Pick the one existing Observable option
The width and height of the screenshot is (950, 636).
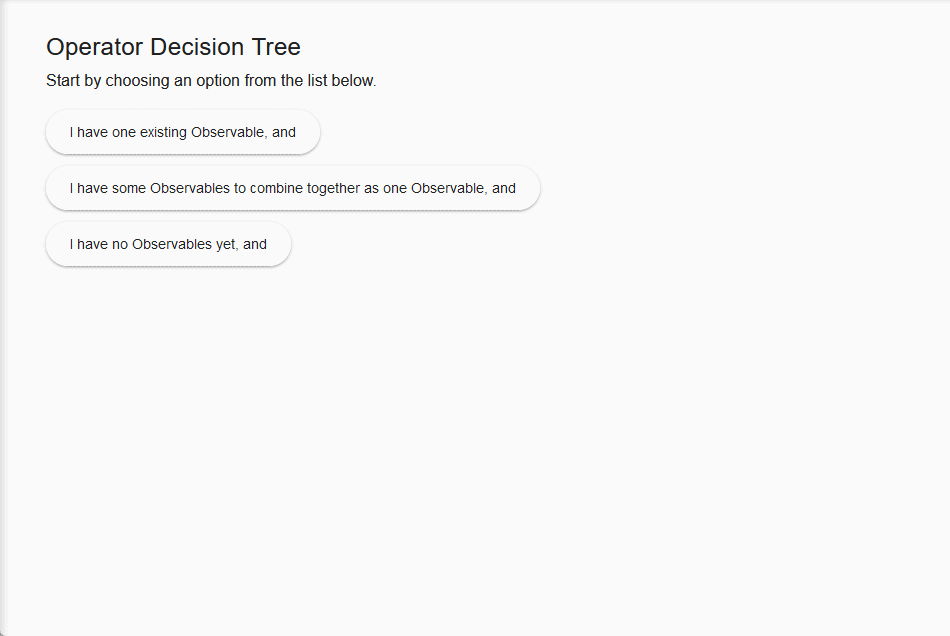pyautogui.click(x=182, y=132)
